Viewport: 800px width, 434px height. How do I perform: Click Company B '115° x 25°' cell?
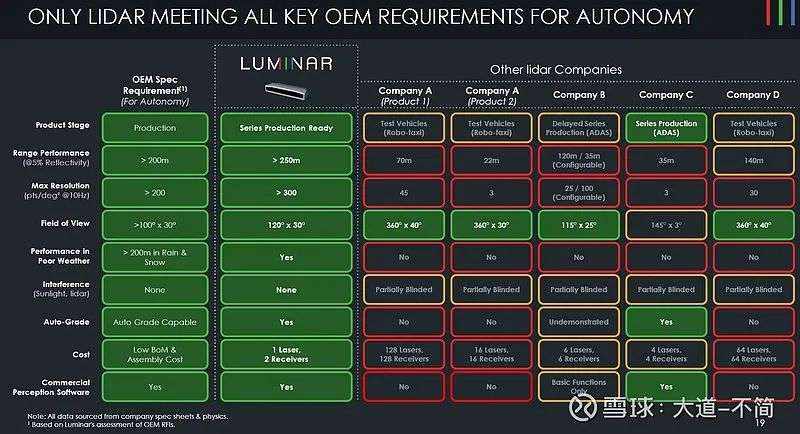click(579, 225)
